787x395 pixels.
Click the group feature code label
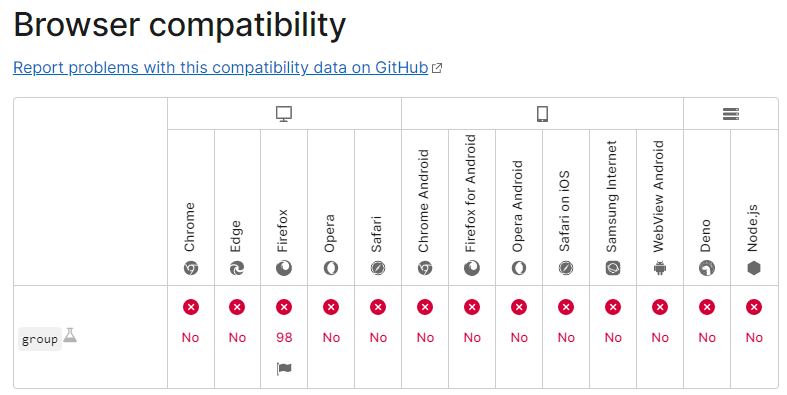40,339
